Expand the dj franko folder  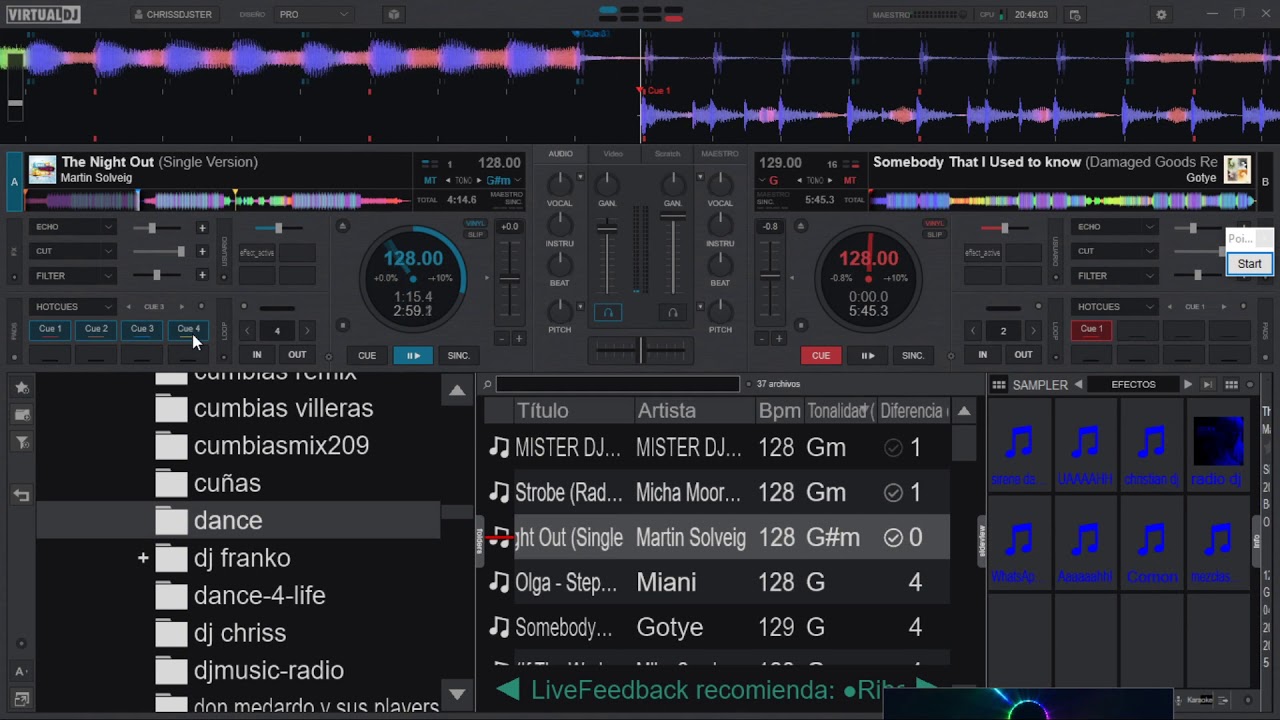point(143,558)
